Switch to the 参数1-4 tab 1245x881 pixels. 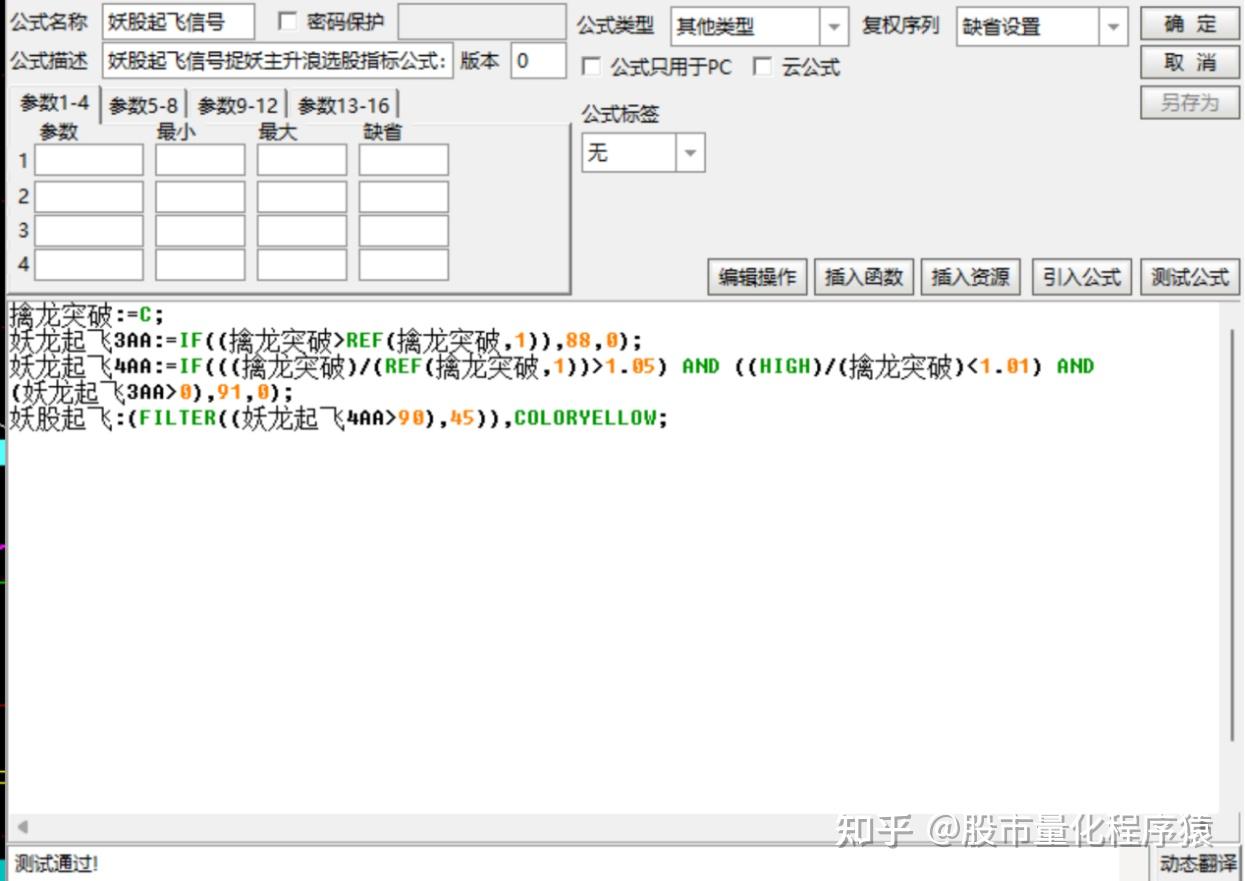pos(55,104)
